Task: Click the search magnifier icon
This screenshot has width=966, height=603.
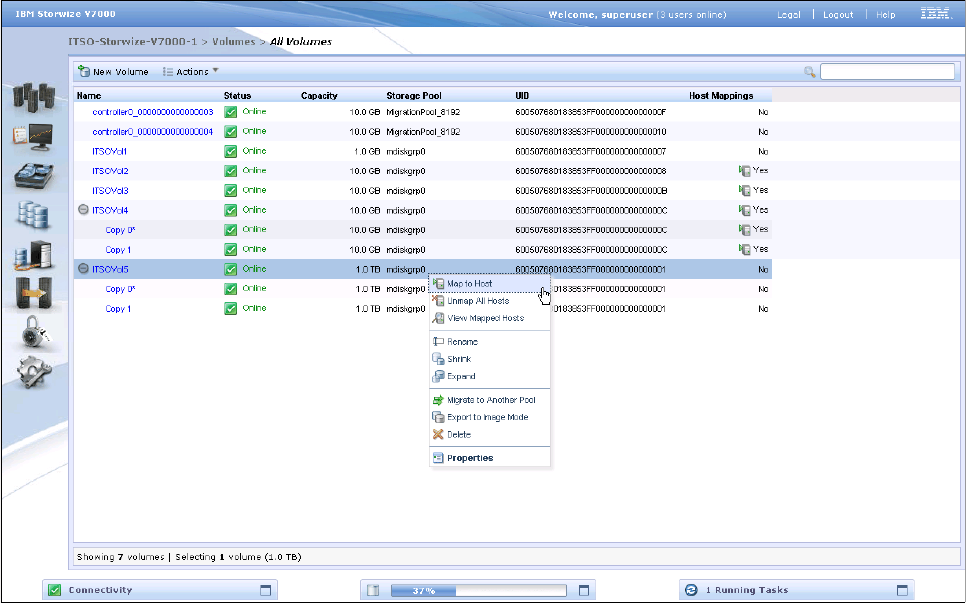Action: [x=810, y=72]
